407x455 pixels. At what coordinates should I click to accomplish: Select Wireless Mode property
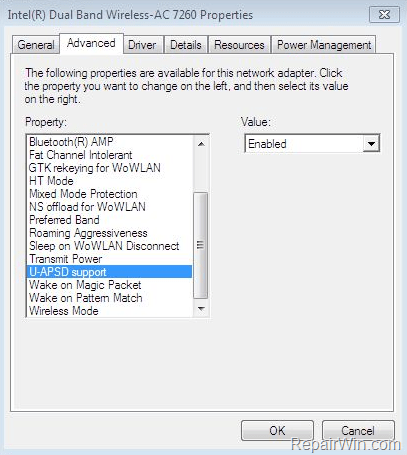click(x=109, y=311)
